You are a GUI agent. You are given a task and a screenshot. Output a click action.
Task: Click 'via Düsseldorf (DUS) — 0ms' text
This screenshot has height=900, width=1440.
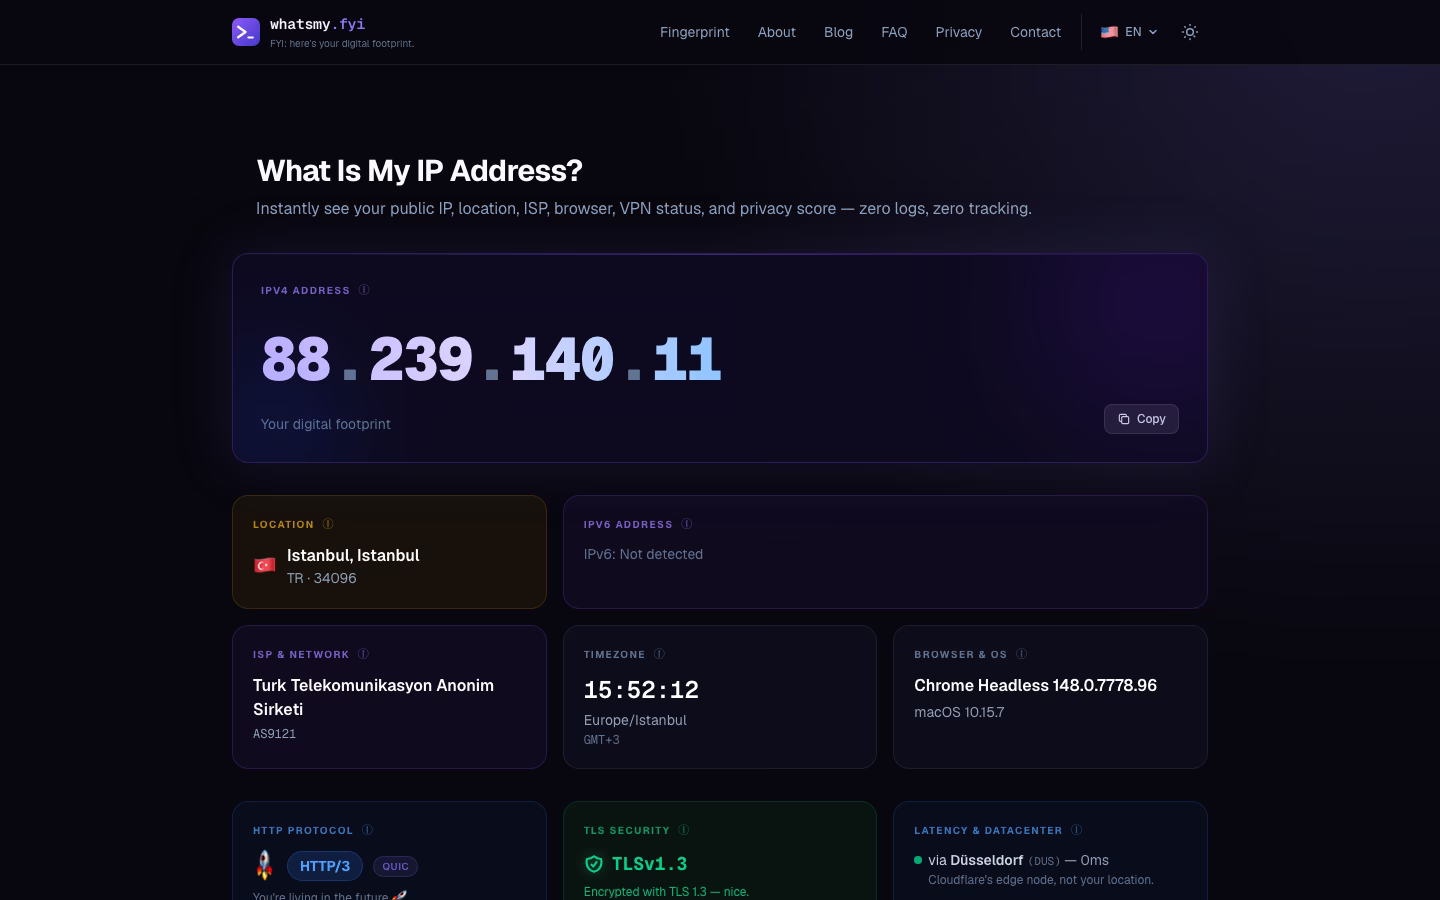[1018, 860]
